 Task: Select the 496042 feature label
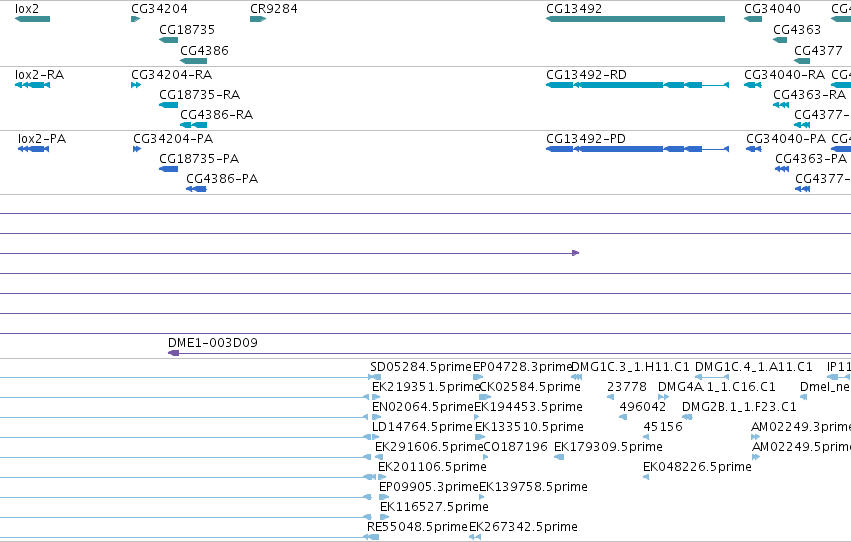pyautogui.click(x=643, y=406)
